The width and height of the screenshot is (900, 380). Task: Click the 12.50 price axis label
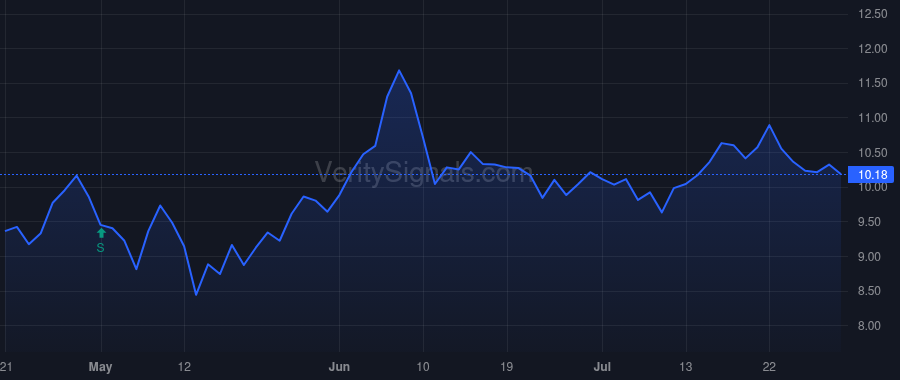[872, 14]
